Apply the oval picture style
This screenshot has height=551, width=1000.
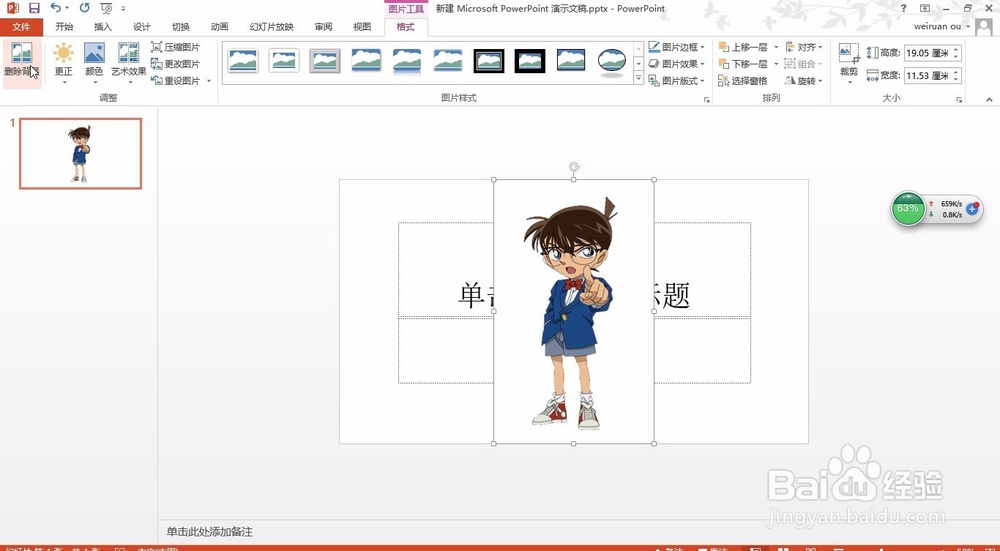click(612, 62)
